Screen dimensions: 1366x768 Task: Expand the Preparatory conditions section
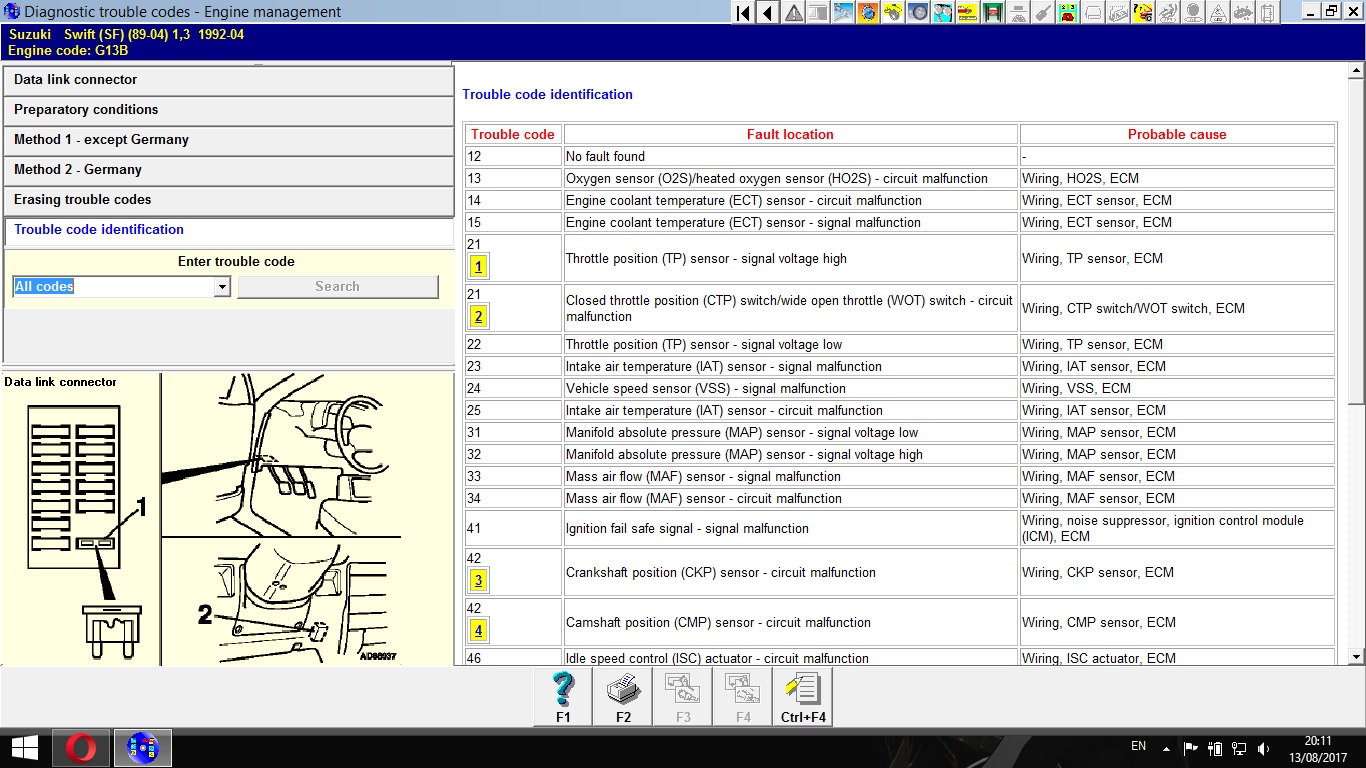(228, 110)
